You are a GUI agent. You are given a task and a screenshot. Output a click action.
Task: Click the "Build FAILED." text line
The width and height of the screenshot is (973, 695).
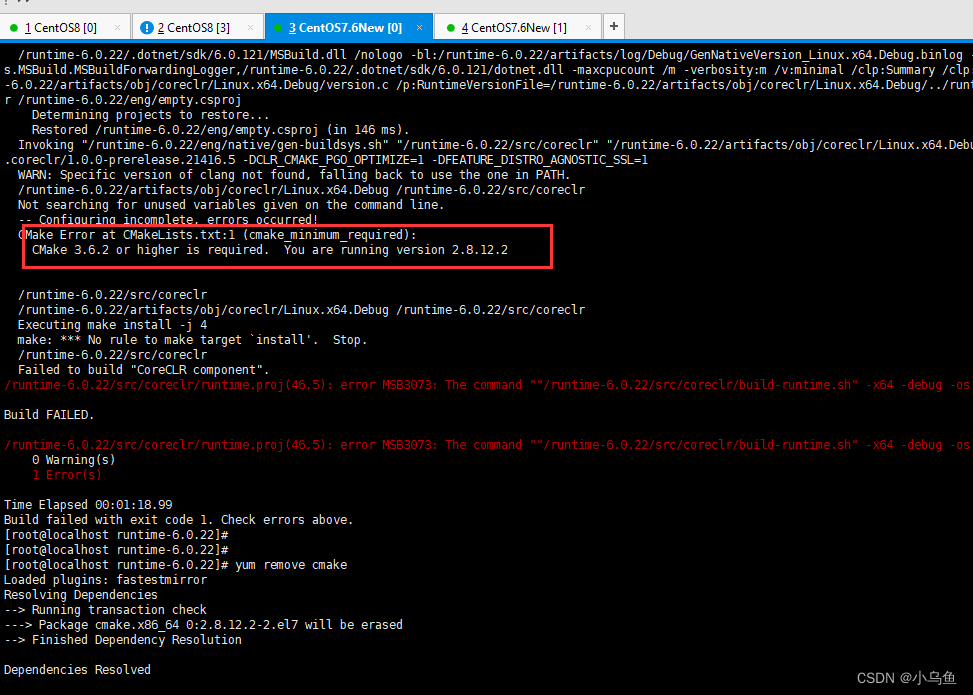[48, 414]
